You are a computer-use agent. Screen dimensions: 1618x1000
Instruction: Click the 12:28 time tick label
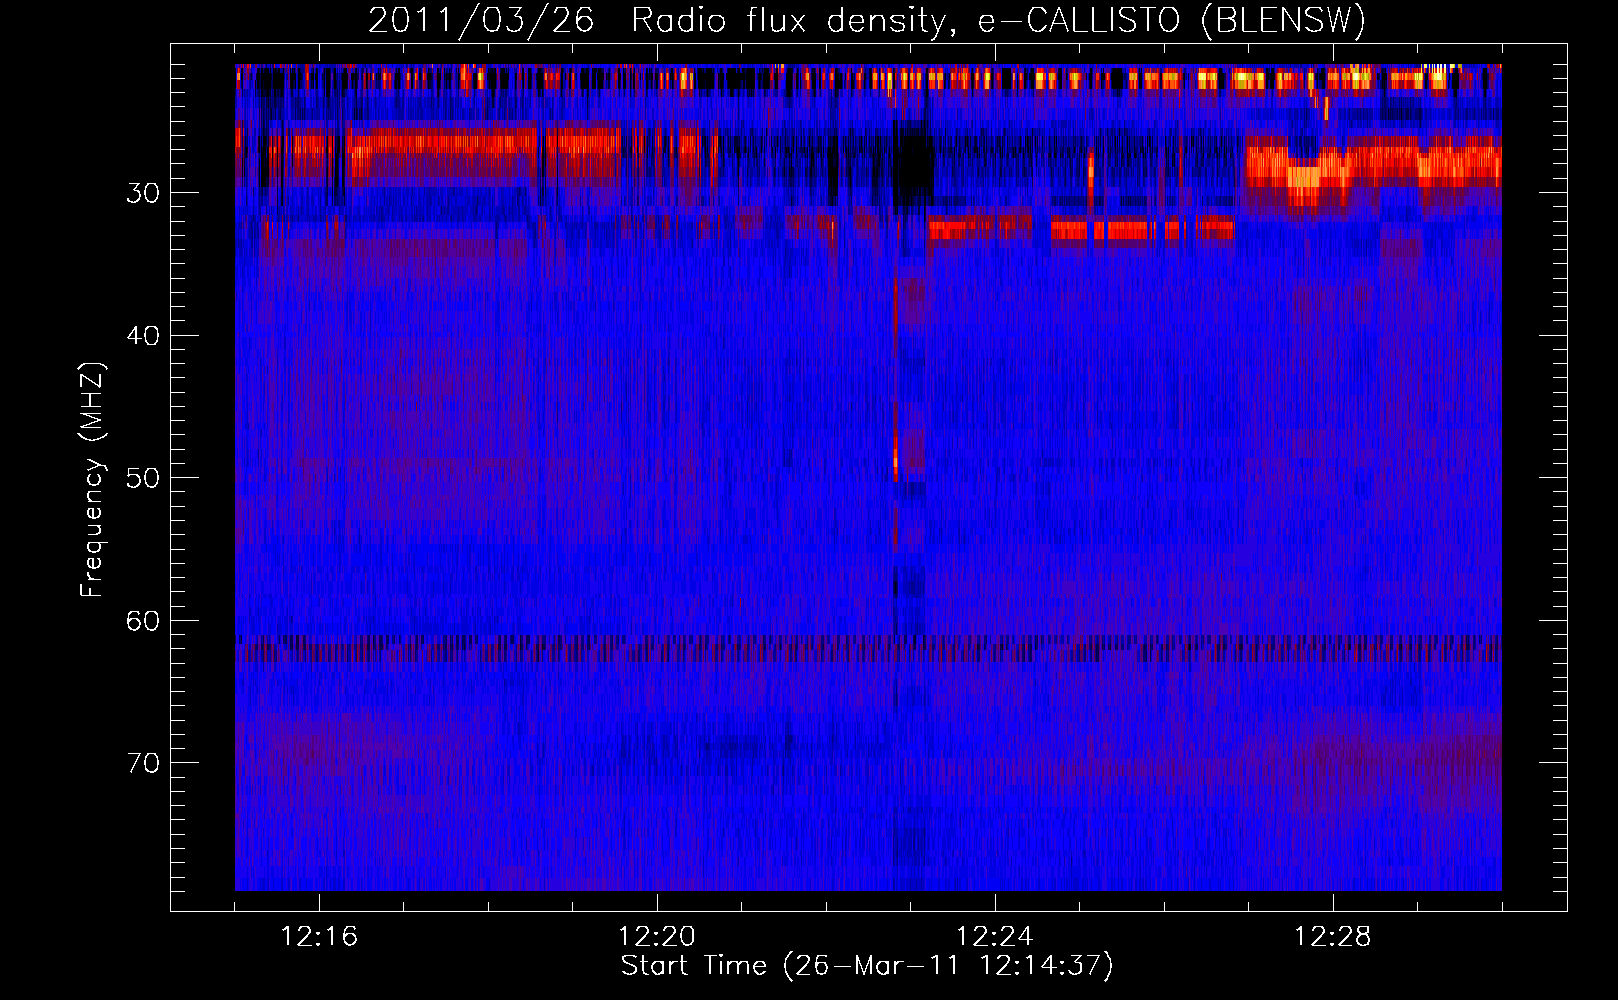click(x=1333, y=936)
